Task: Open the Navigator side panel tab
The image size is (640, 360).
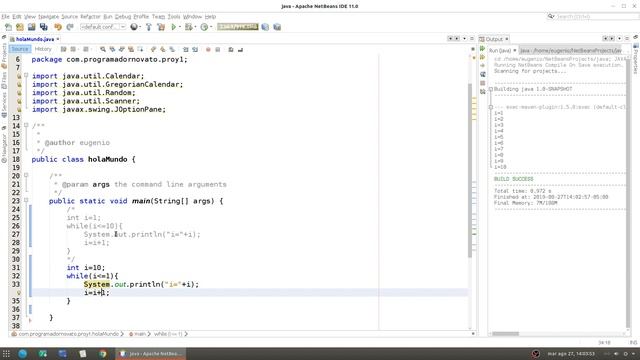Action: (4, 149)
